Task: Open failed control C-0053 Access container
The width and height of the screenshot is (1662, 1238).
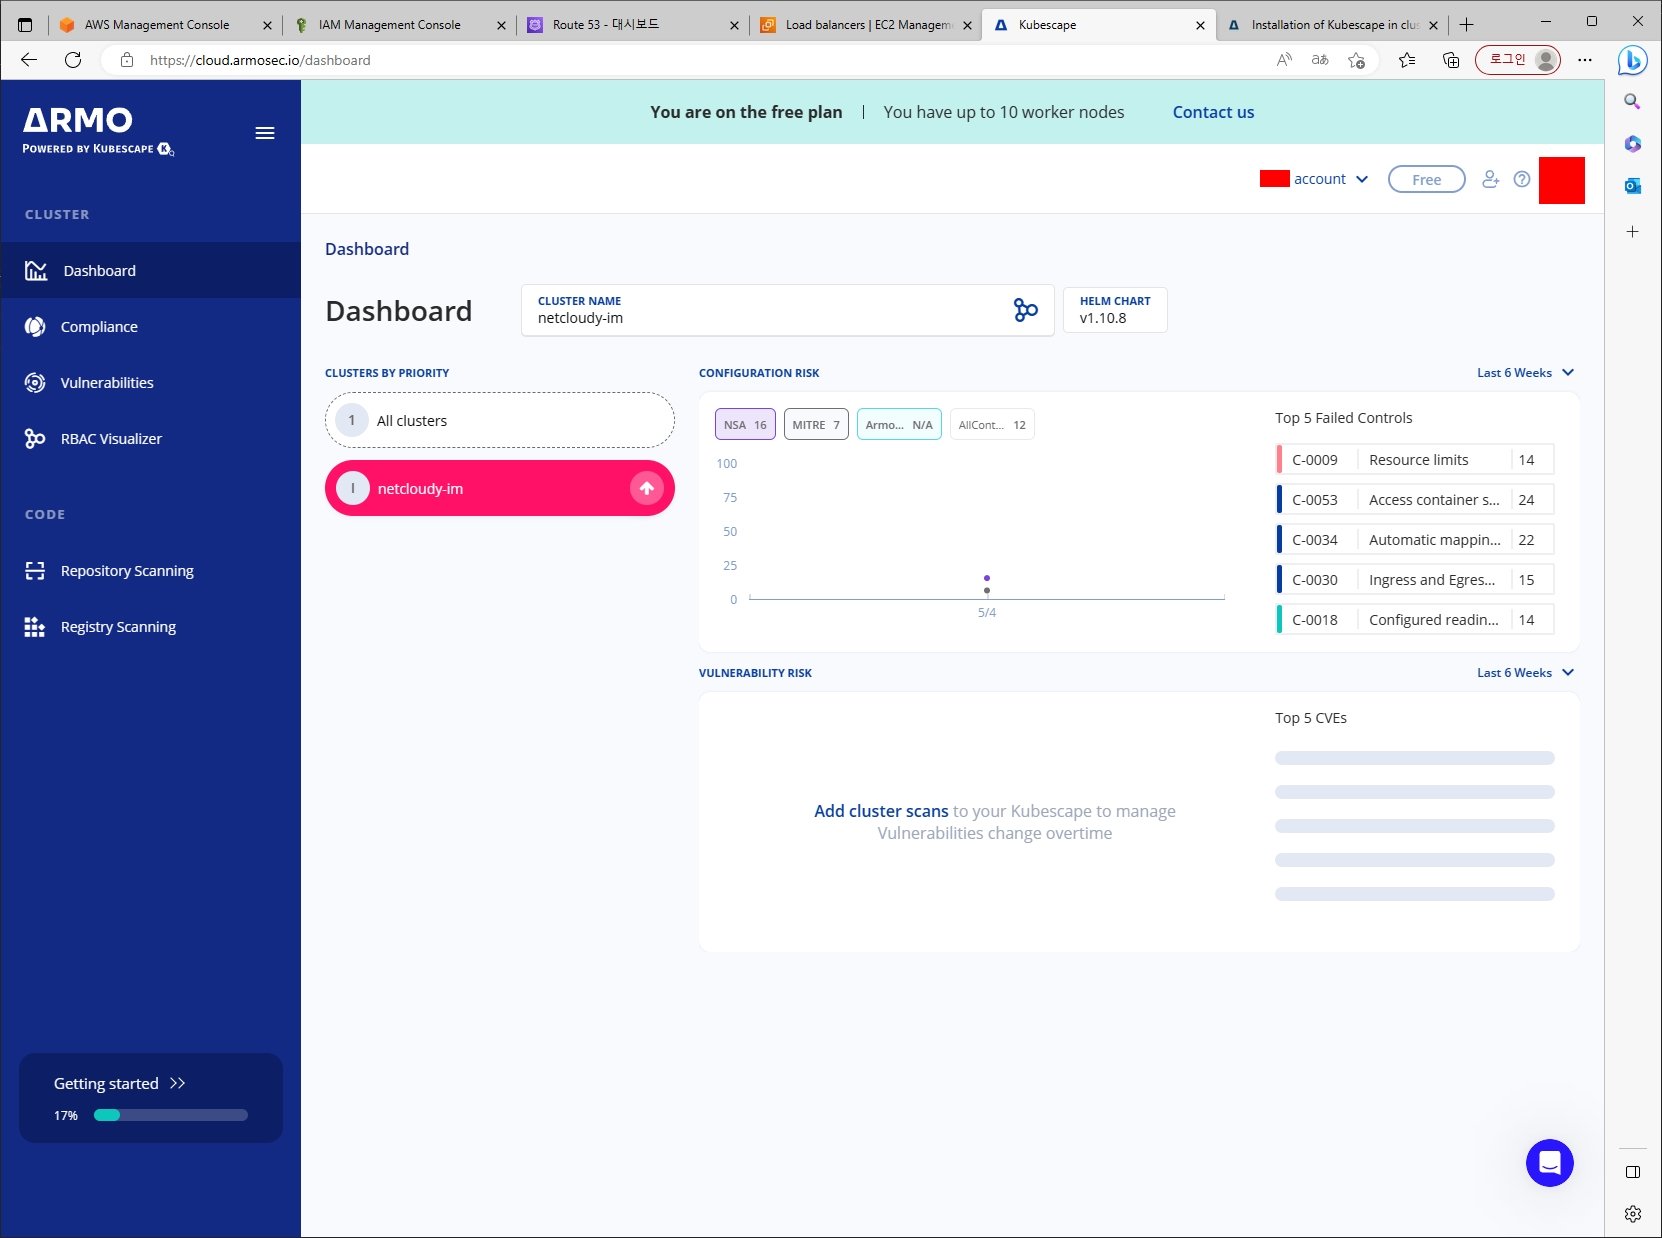Action: click(1415, 500)
